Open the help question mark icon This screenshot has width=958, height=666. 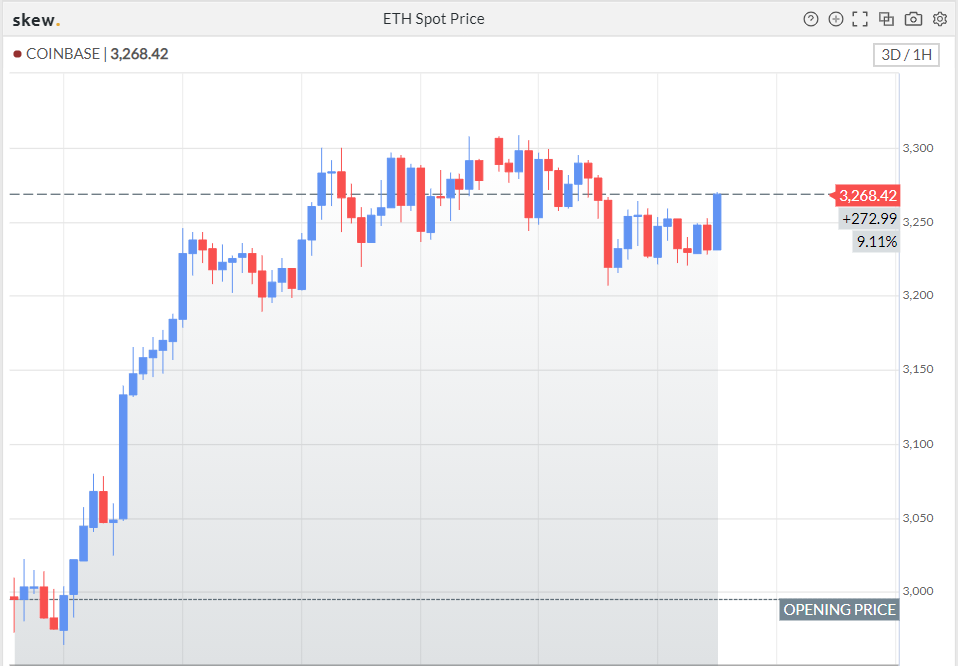coord(811,20)
